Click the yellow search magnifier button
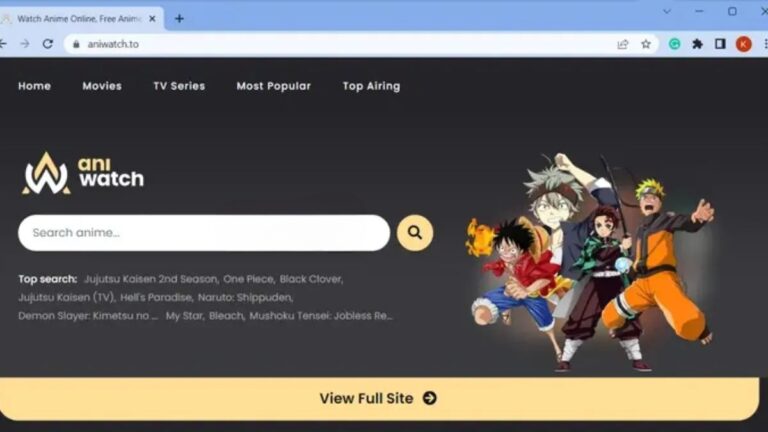 pos(415,233)
